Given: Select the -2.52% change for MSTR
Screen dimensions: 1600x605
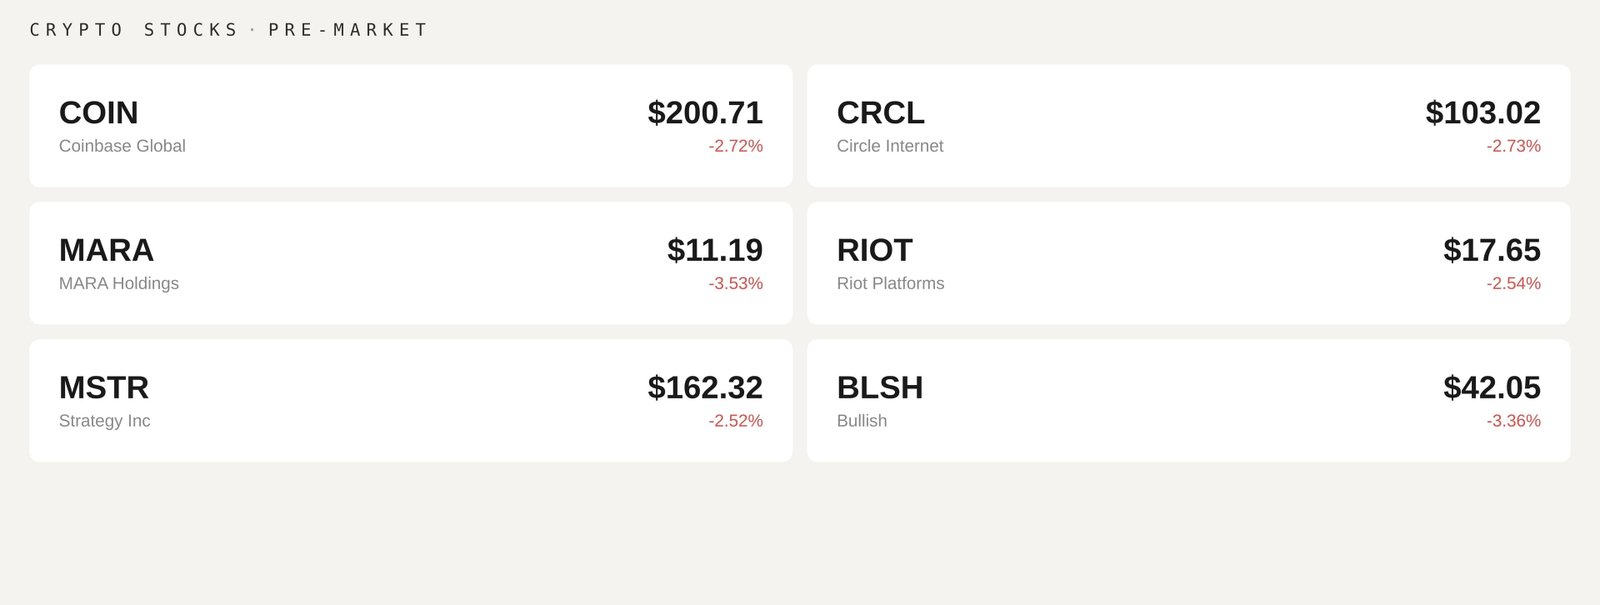Looking at the screenshot, I should [x=735, y=421].
